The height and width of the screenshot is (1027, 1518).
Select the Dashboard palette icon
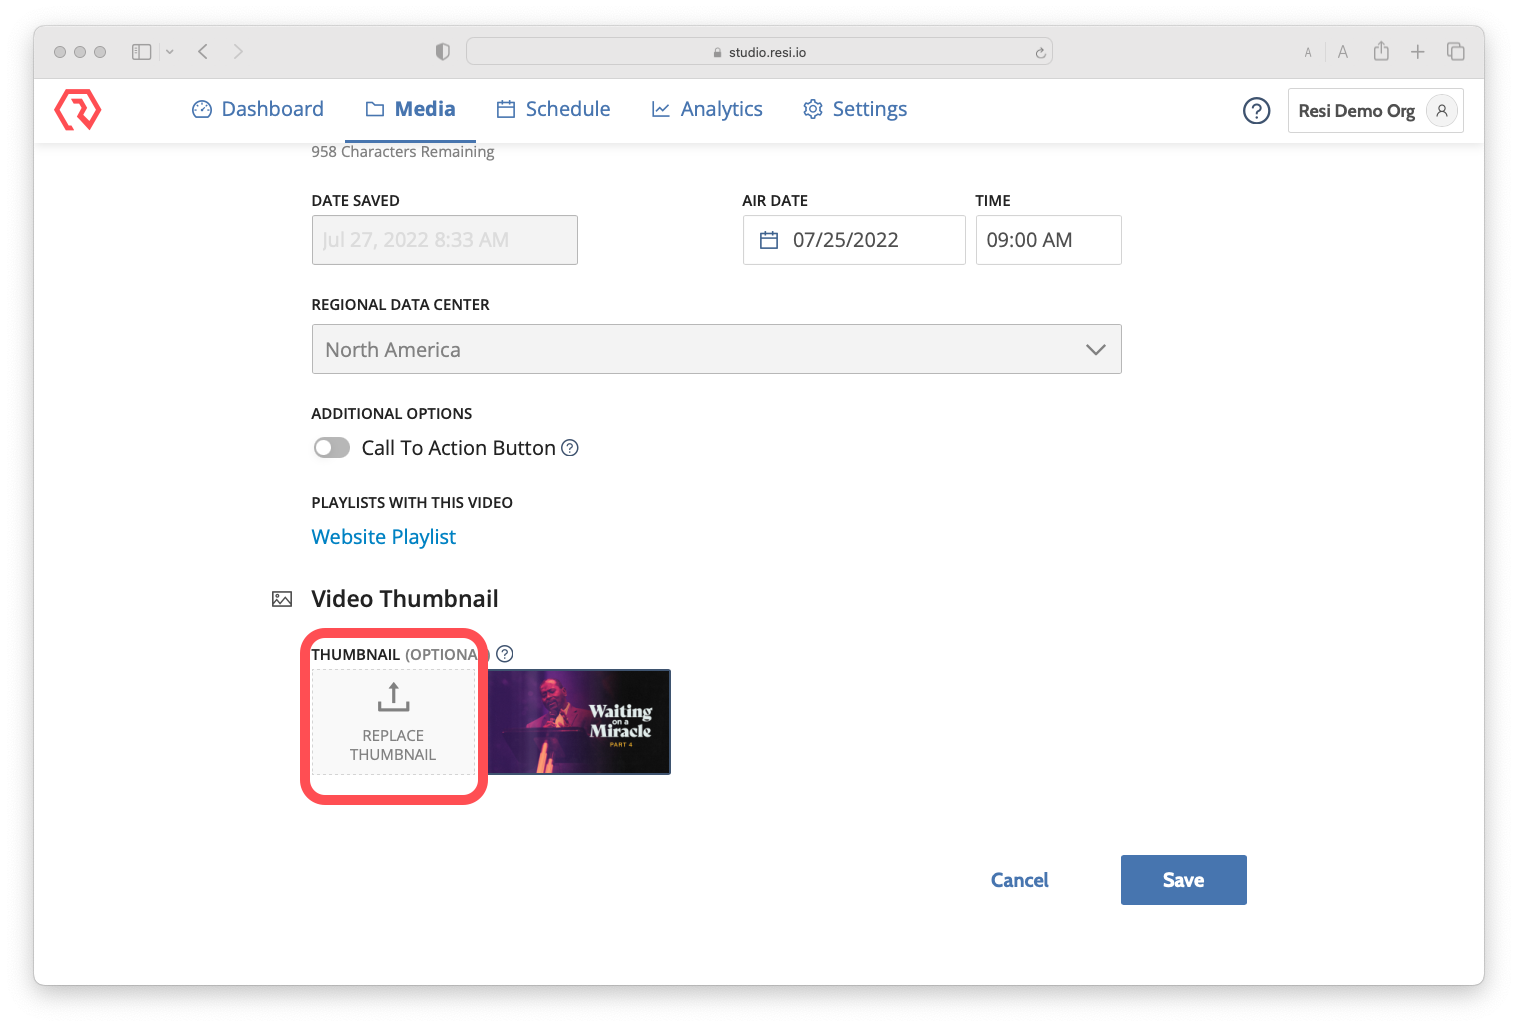[x=201, y=109]
